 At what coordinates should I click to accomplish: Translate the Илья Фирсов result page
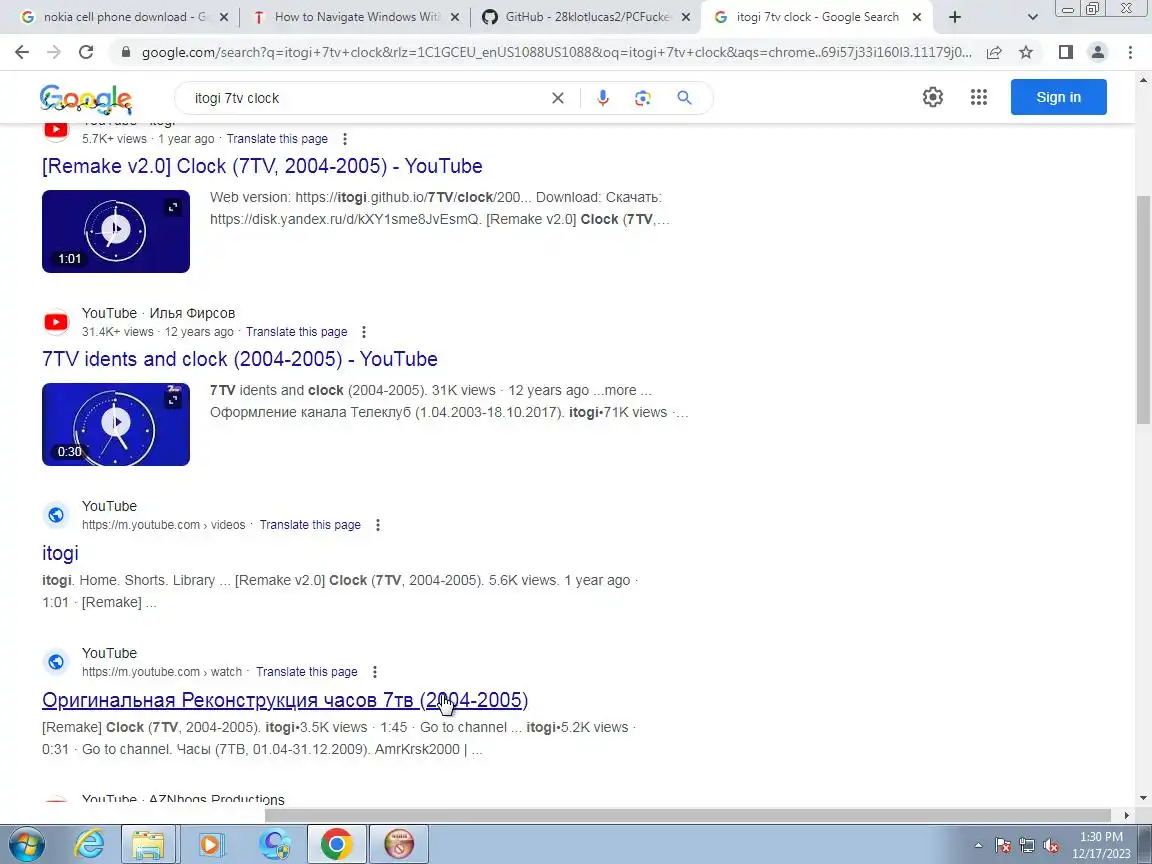tap(297, 332)
